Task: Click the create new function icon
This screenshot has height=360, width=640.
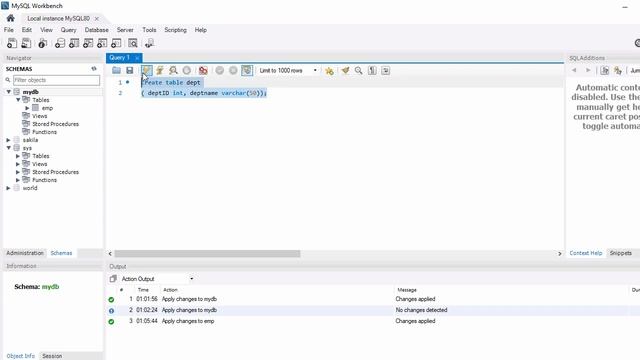Action: 116,43
